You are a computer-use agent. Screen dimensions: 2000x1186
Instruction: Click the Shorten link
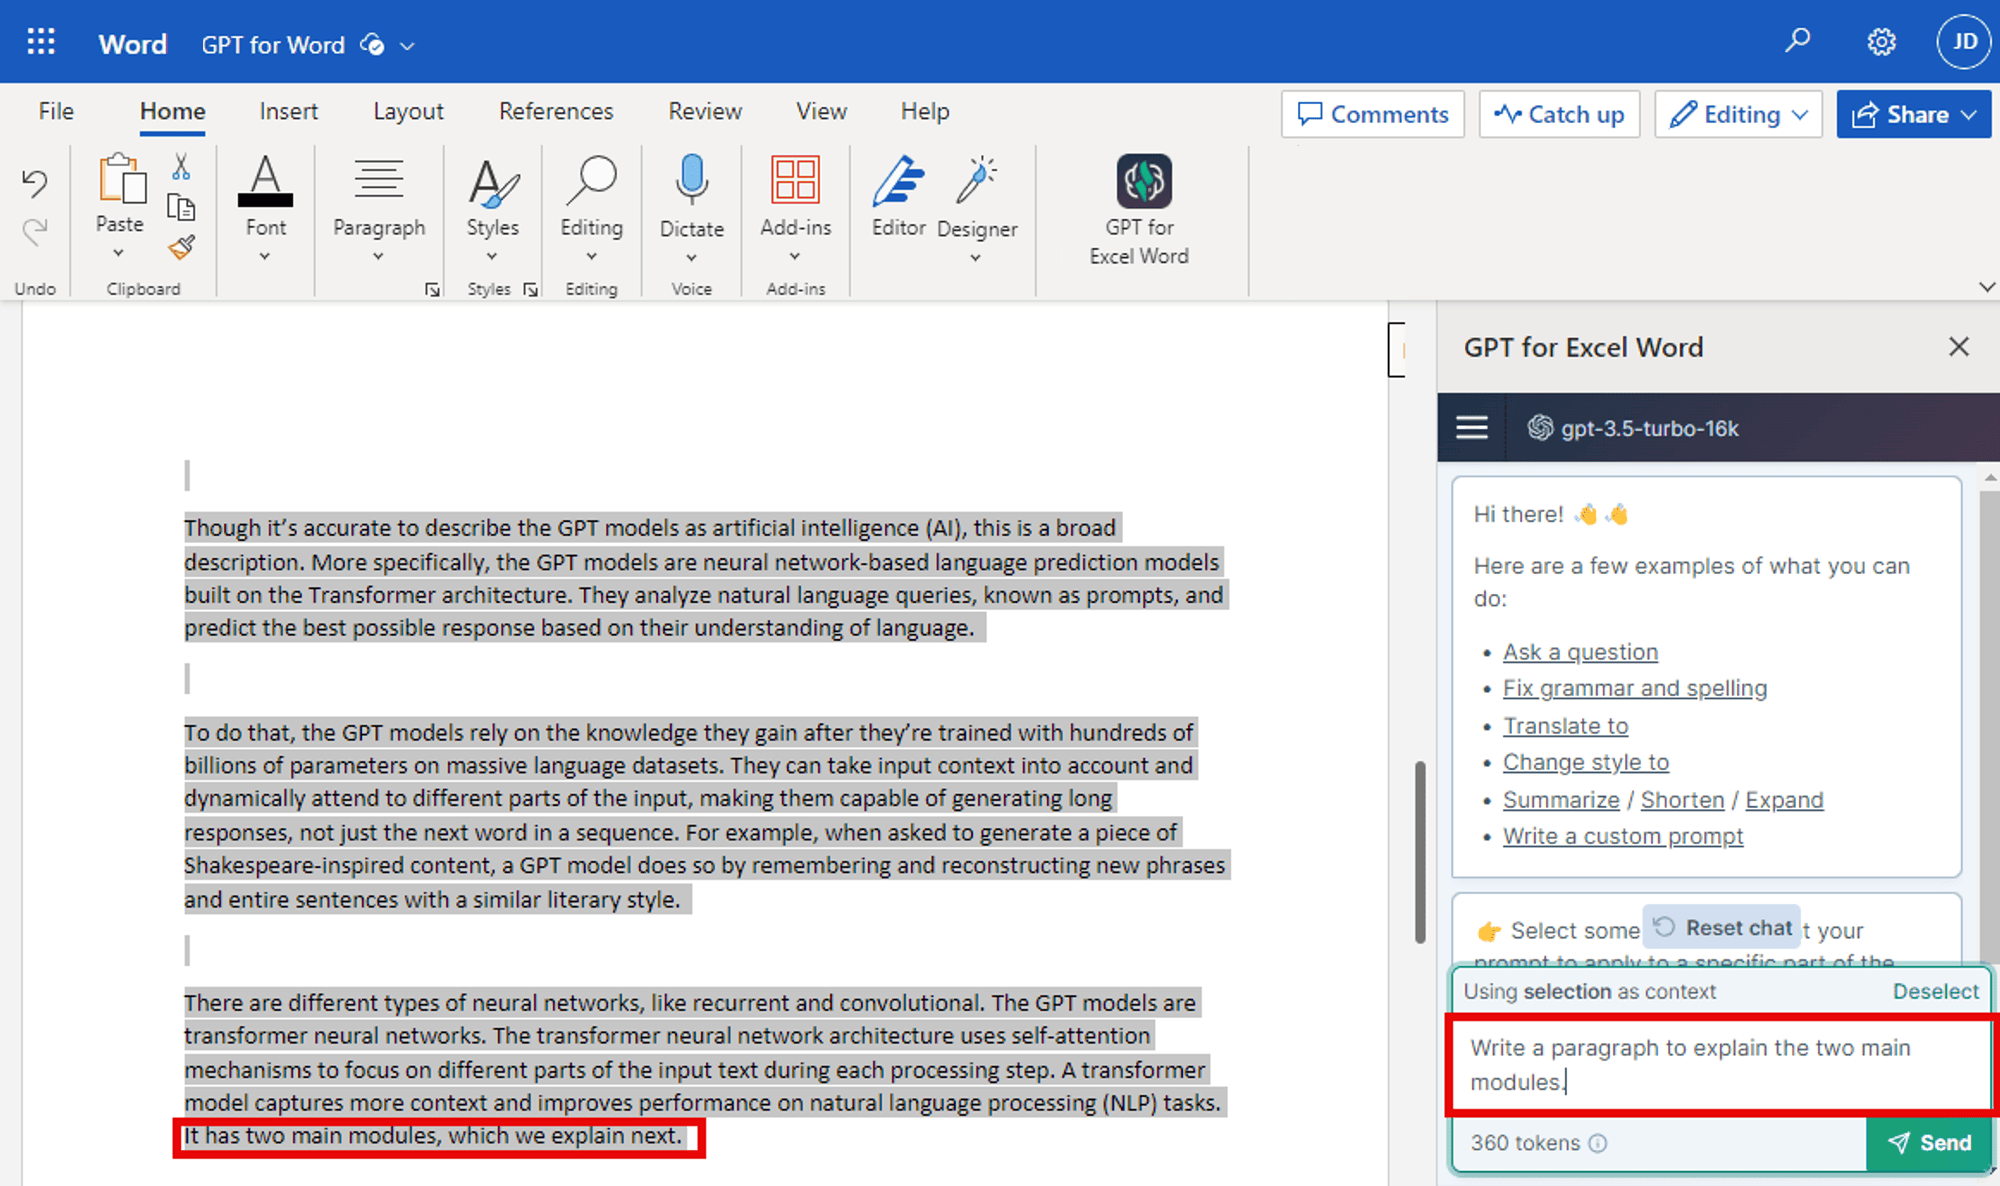pyautogui.click(x=1682, y=800)
